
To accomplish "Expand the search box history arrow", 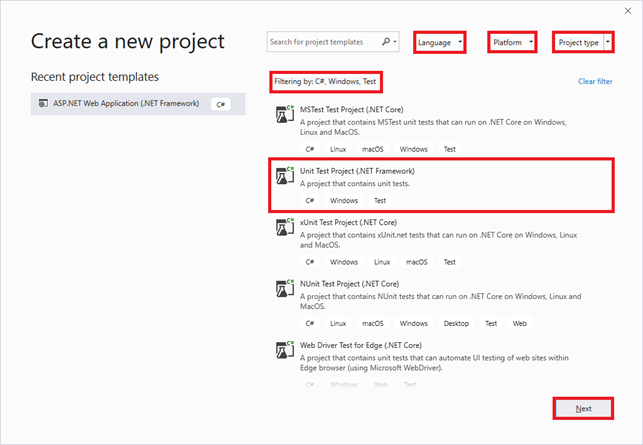I will click(x=395, y=41).
